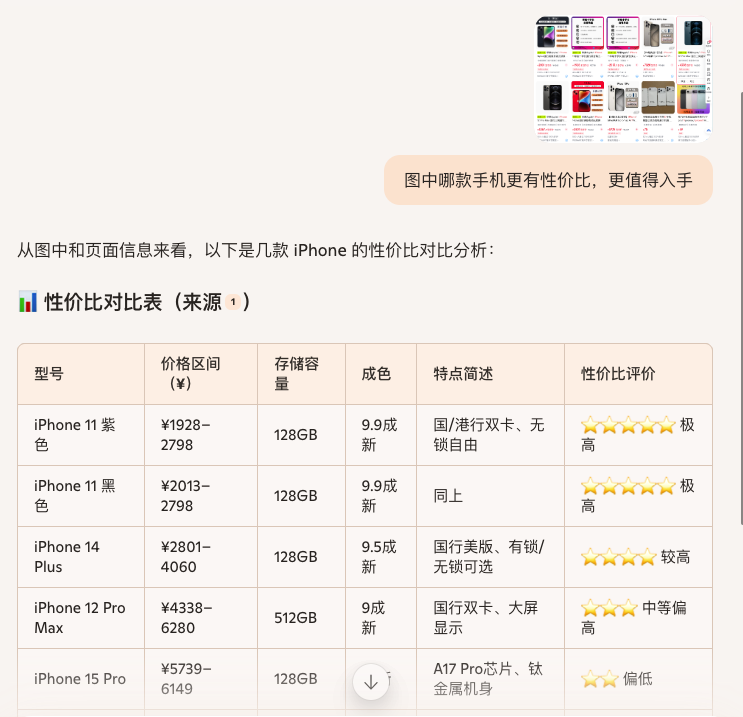Click the 性价比评价 column header
This screenshot has width=743, height=717.
tap(638, 374)
